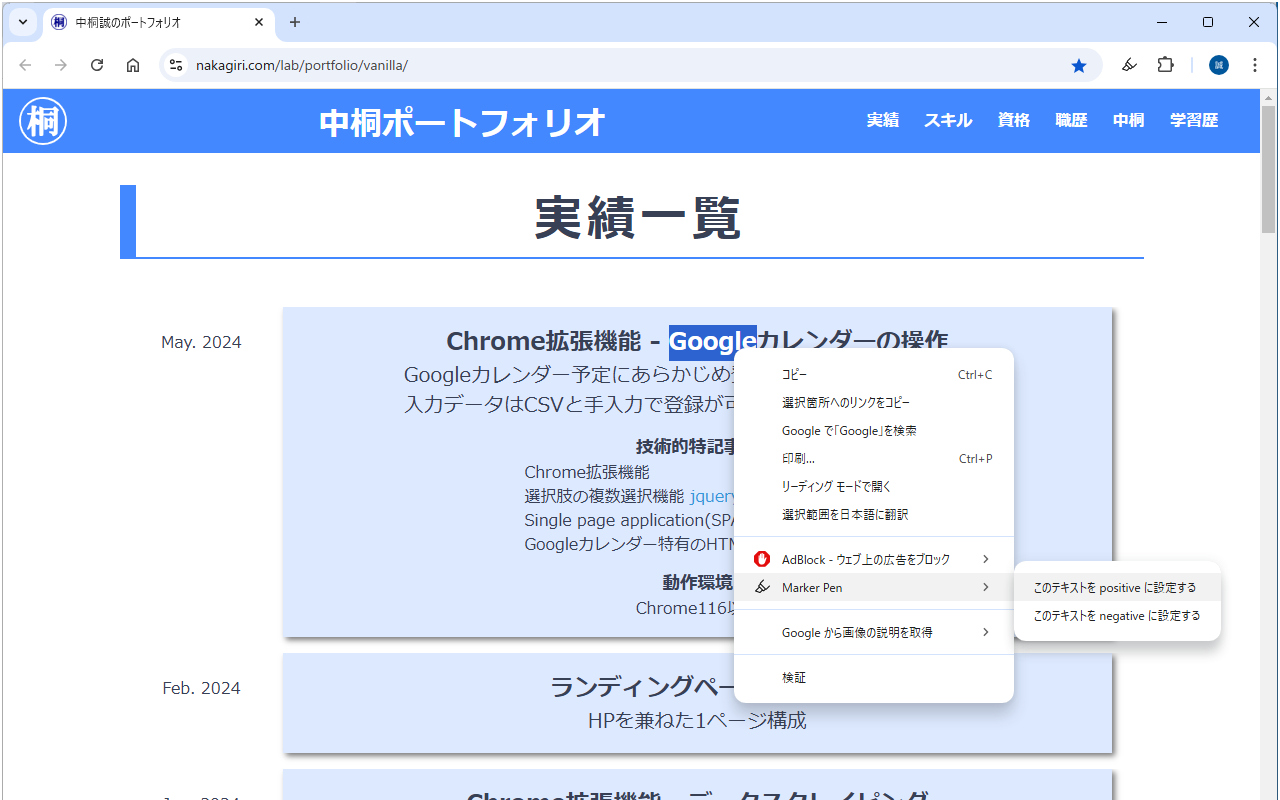This screenshot has height=800, width=1280.
Task: Click the Marker Pen icon in context menu
Action: (762, 587)
